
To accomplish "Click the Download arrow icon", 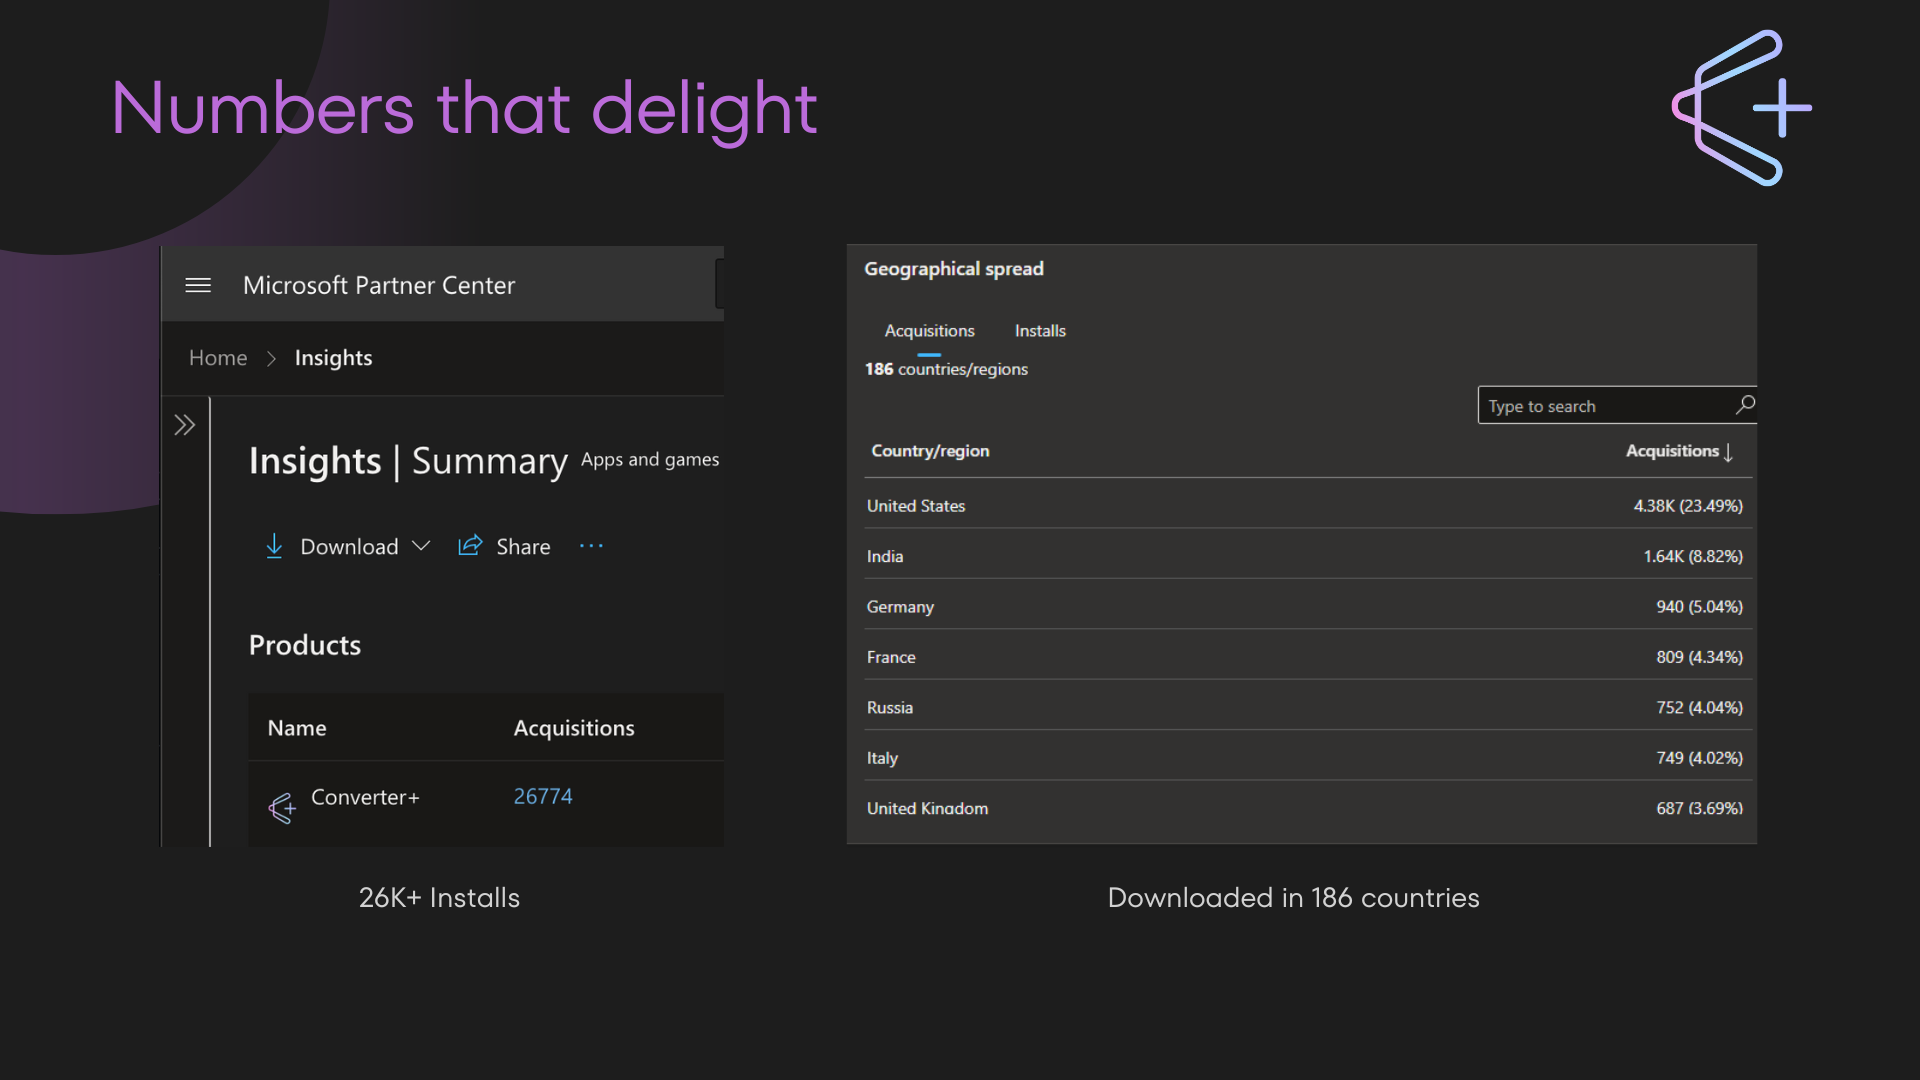I will pos(274,546).
